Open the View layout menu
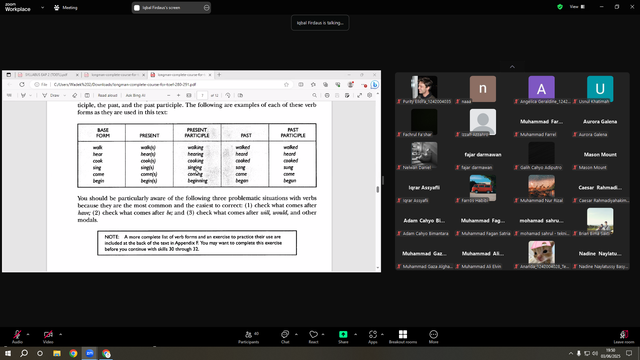The height and width of the screenshot is (360, 640). click(x=577, y=7)
